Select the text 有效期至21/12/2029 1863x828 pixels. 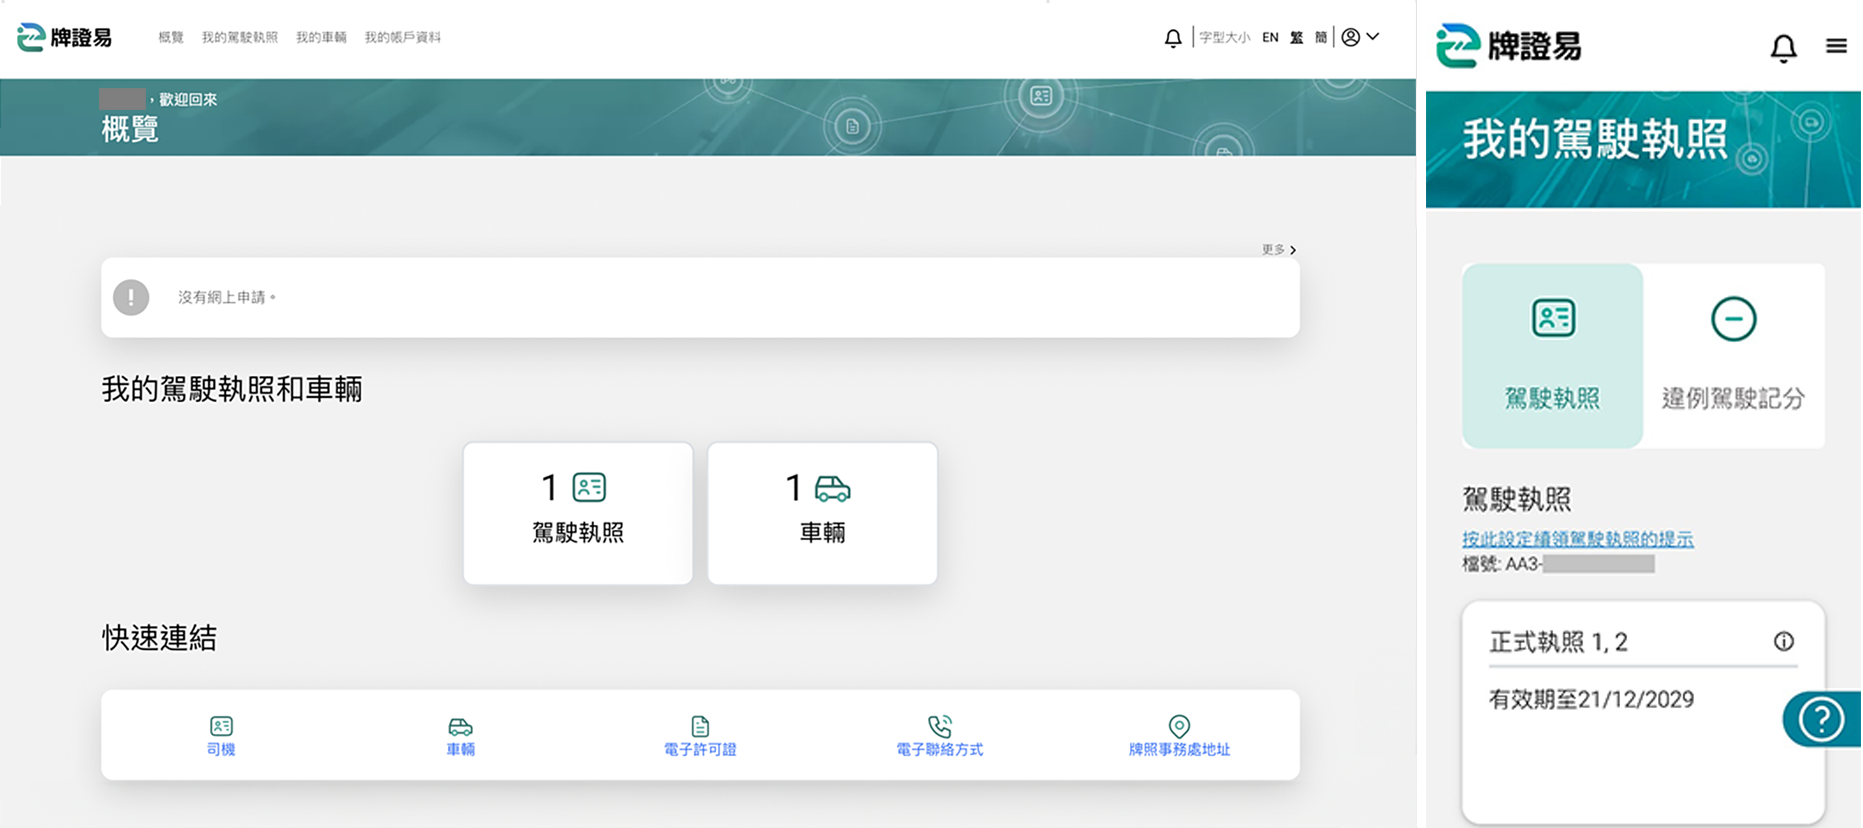point(1591,699)
